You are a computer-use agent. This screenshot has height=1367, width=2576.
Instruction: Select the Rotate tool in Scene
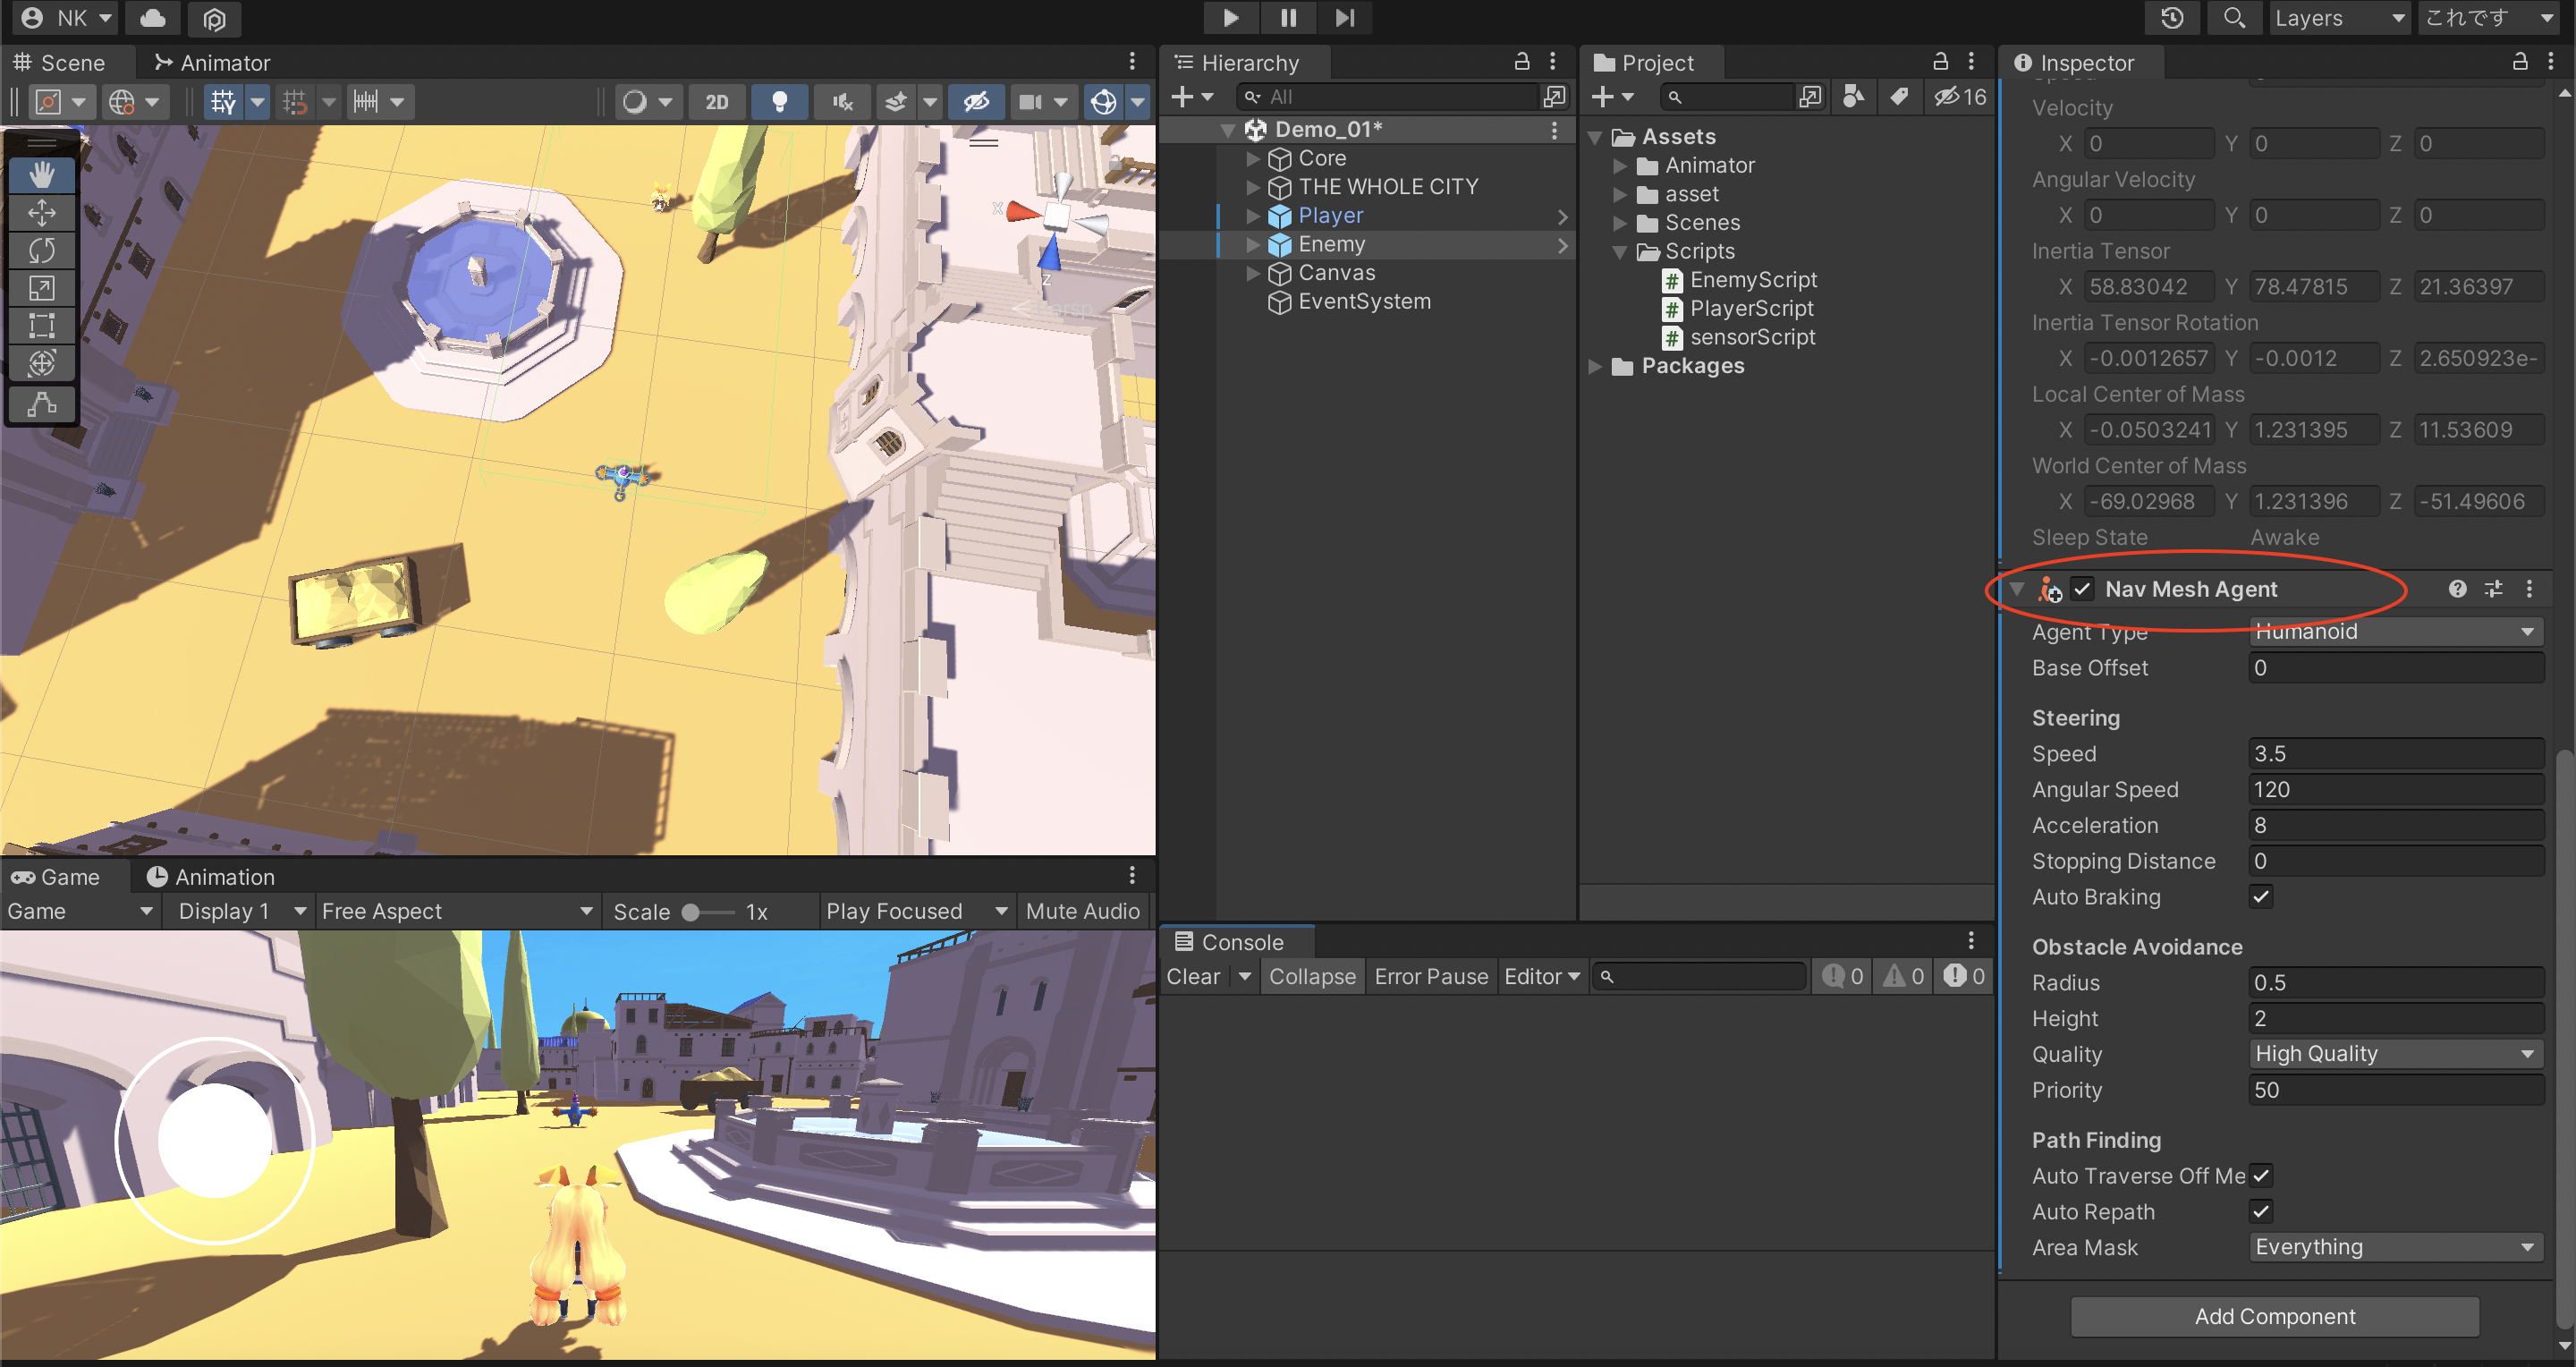tap(41, 250)
